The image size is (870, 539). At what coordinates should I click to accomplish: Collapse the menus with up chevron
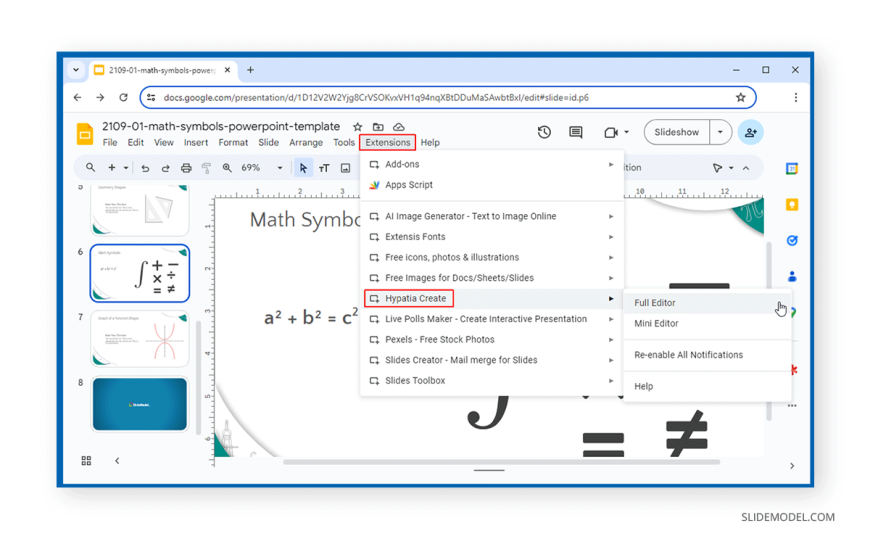(746, 168)
